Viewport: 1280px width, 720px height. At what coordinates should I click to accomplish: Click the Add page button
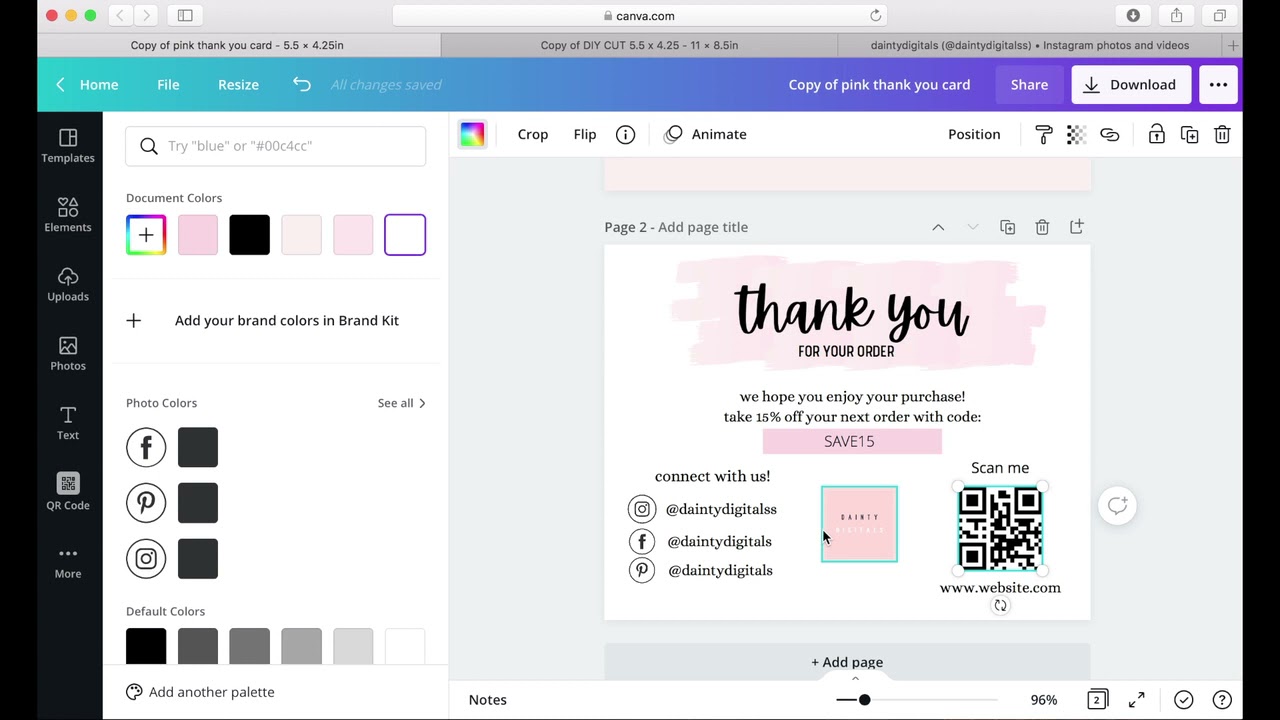tap(847, 662)
